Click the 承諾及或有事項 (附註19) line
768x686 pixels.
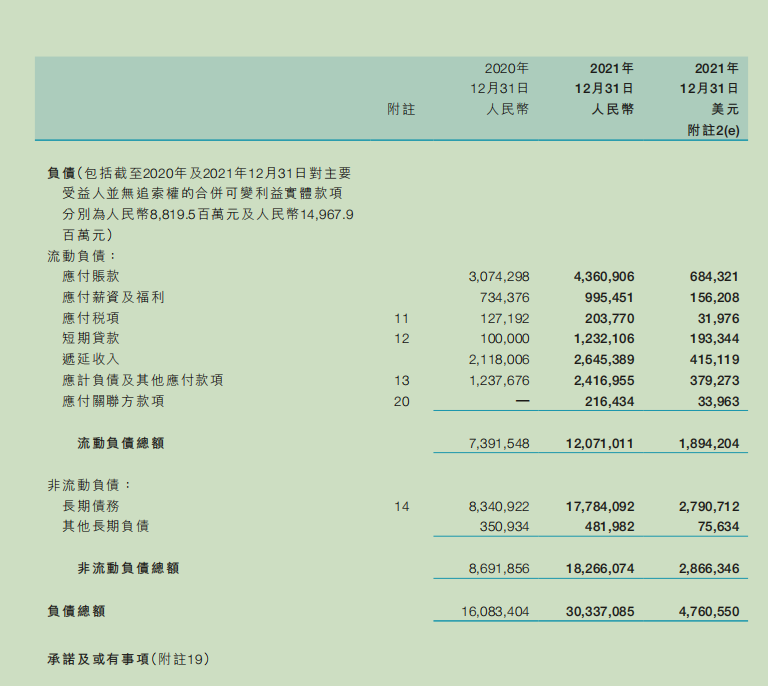(128, 659)
